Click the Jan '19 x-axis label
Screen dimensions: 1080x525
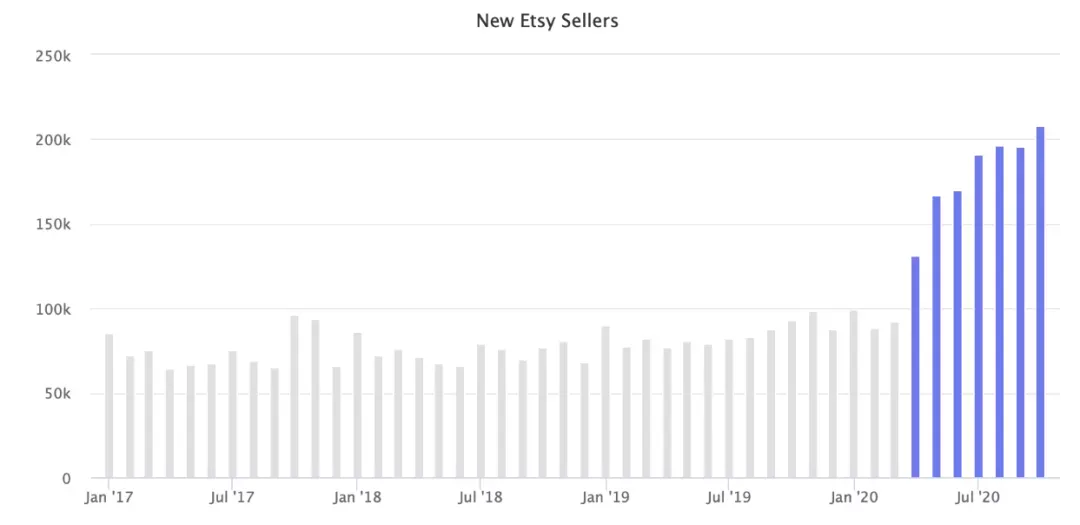(605, 497)
